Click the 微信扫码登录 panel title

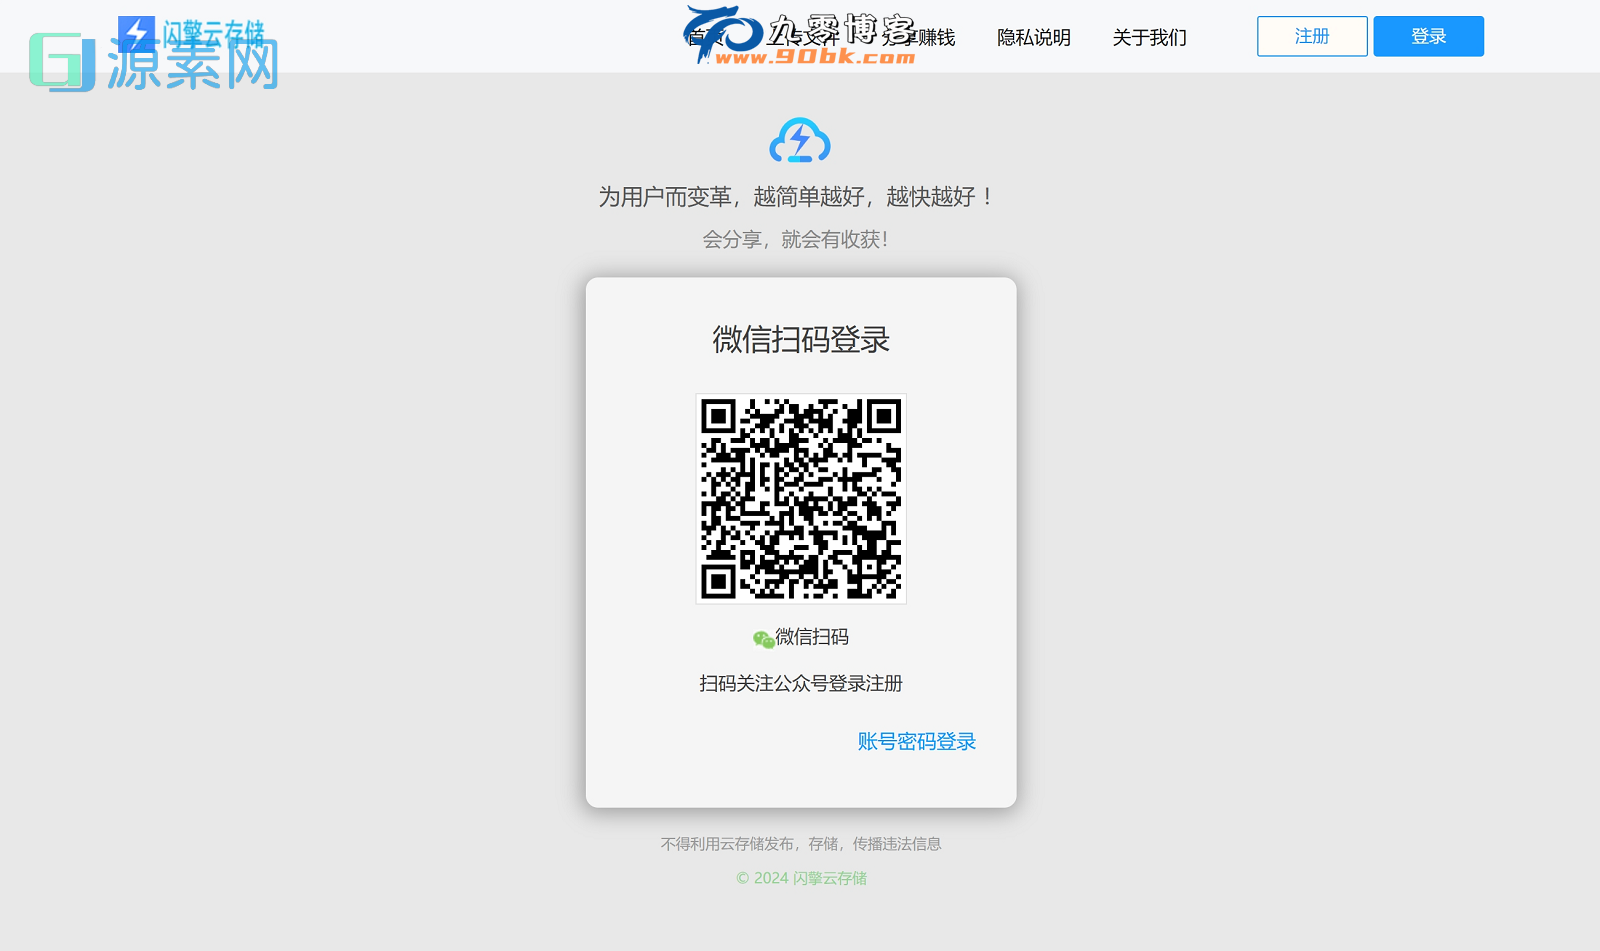tap(800, 340)
